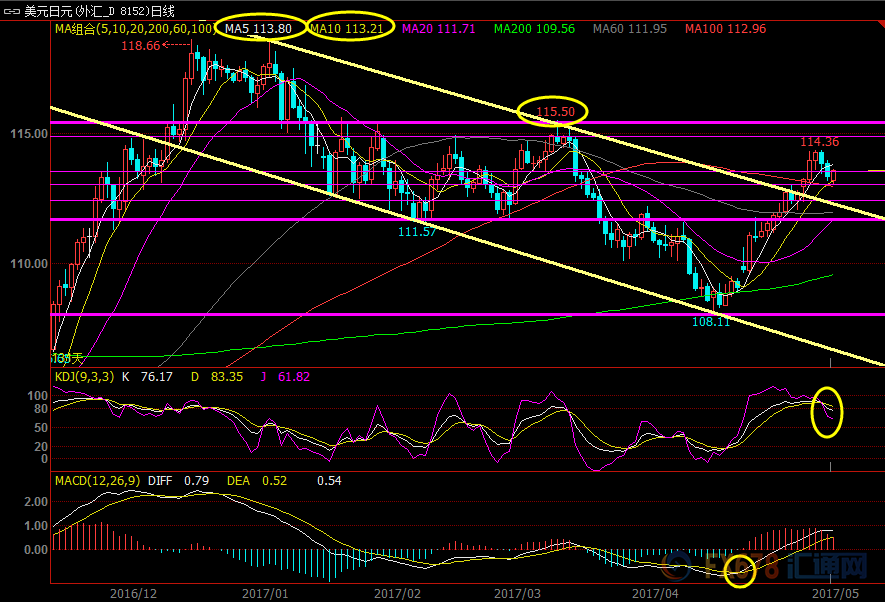Select the MA5 113.80 indicator label

(258, 29)
